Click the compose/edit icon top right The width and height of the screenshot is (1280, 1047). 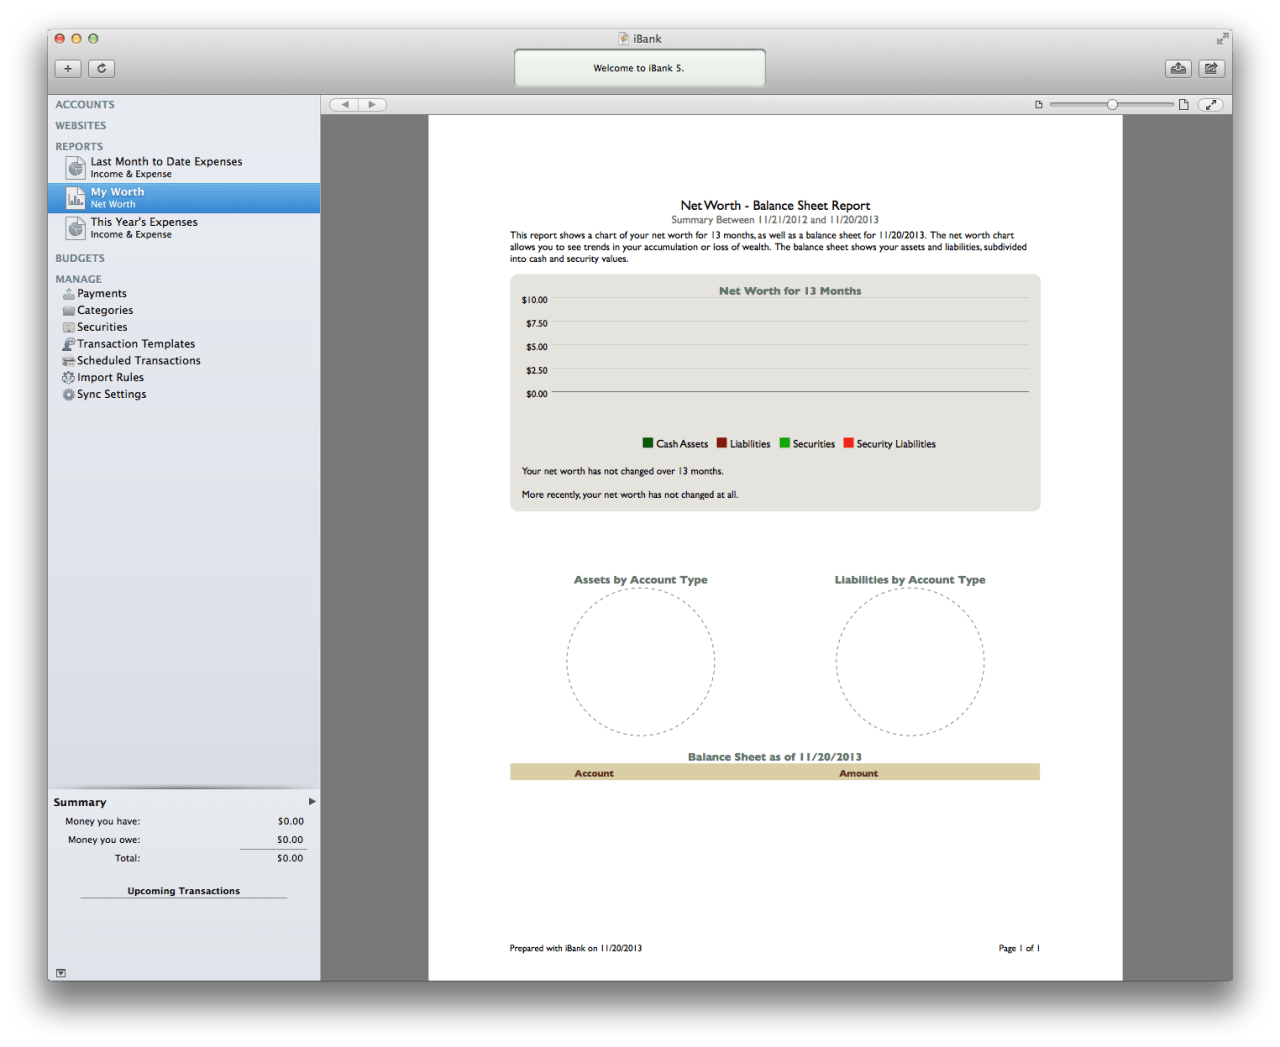coord(1211,68)
